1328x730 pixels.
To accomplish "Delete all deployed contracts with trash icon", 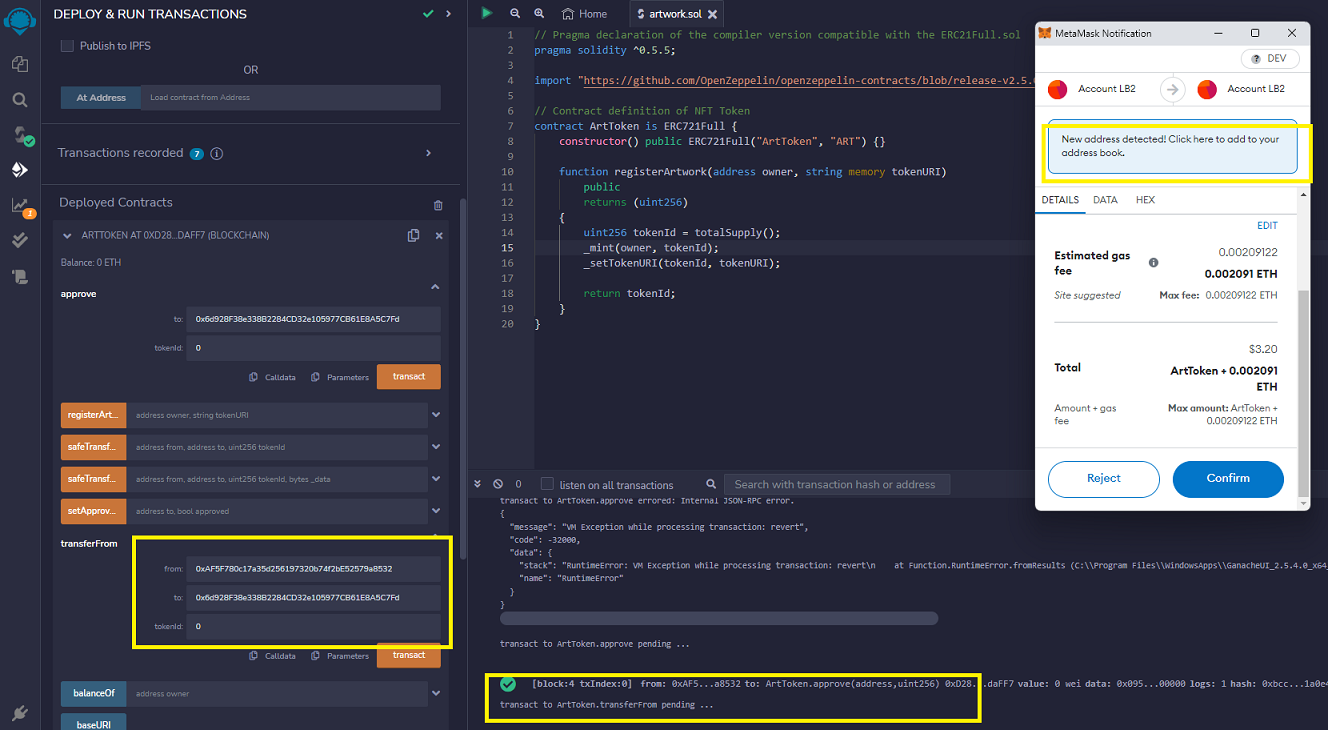I will pos(438,205).
